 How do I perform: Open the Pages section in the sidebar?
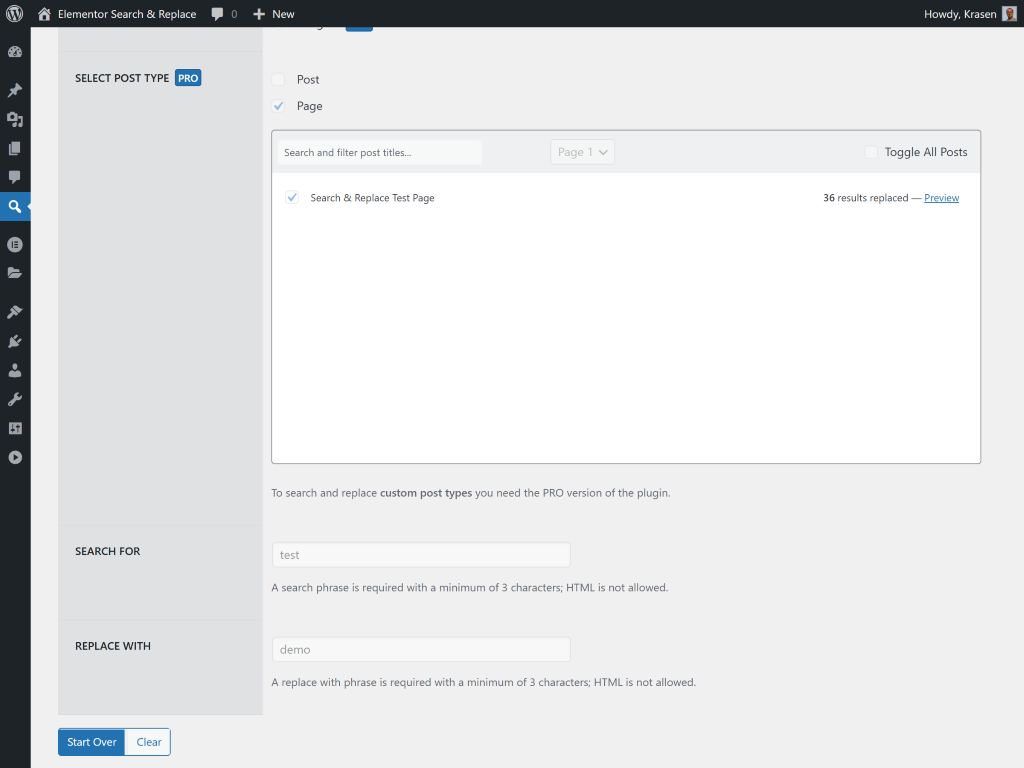click(15, 148)
